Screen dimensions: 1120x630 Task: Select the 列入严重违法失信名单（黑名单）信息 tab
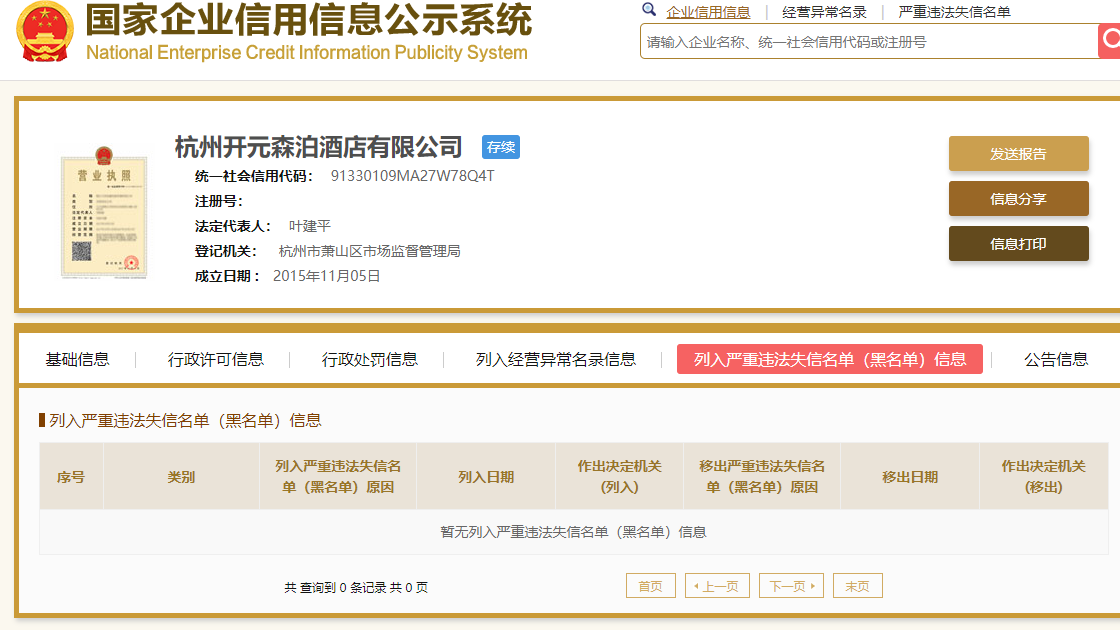click(x=830, y=359)
